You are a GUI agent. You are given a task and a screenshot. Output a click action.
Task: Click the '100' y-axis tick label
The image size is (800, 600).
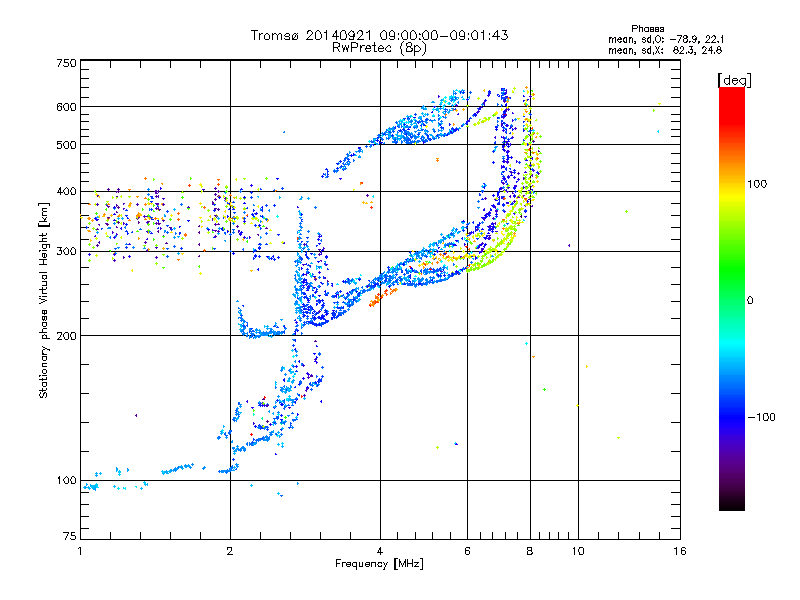coord(66,480)
